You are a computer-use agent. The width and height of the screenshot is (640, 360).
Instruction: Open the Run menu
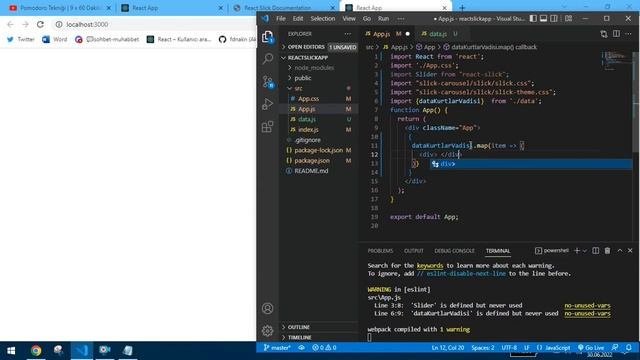(x=383, y=18)
